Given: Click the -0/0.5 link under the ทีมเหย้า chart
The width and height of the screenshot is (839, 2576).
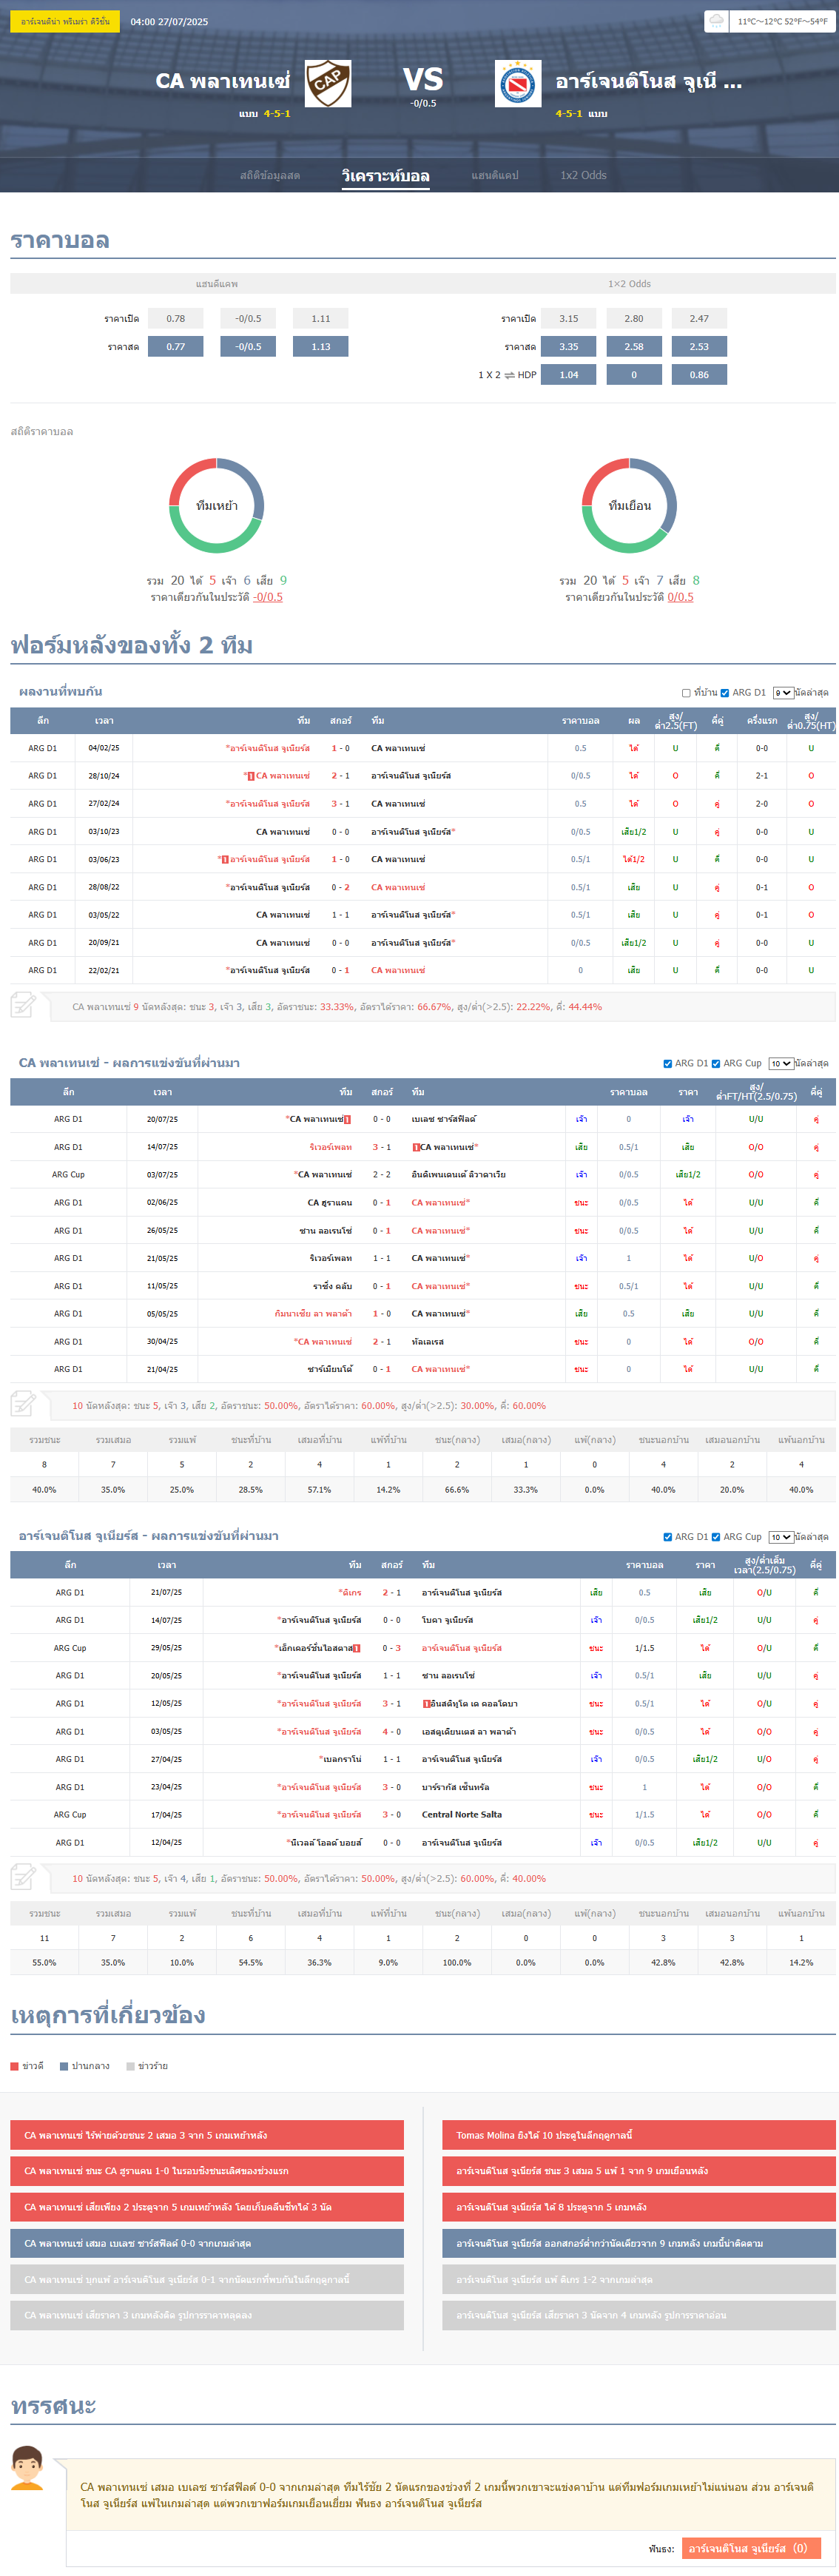Looking at the screenshot, I should 268,597.
